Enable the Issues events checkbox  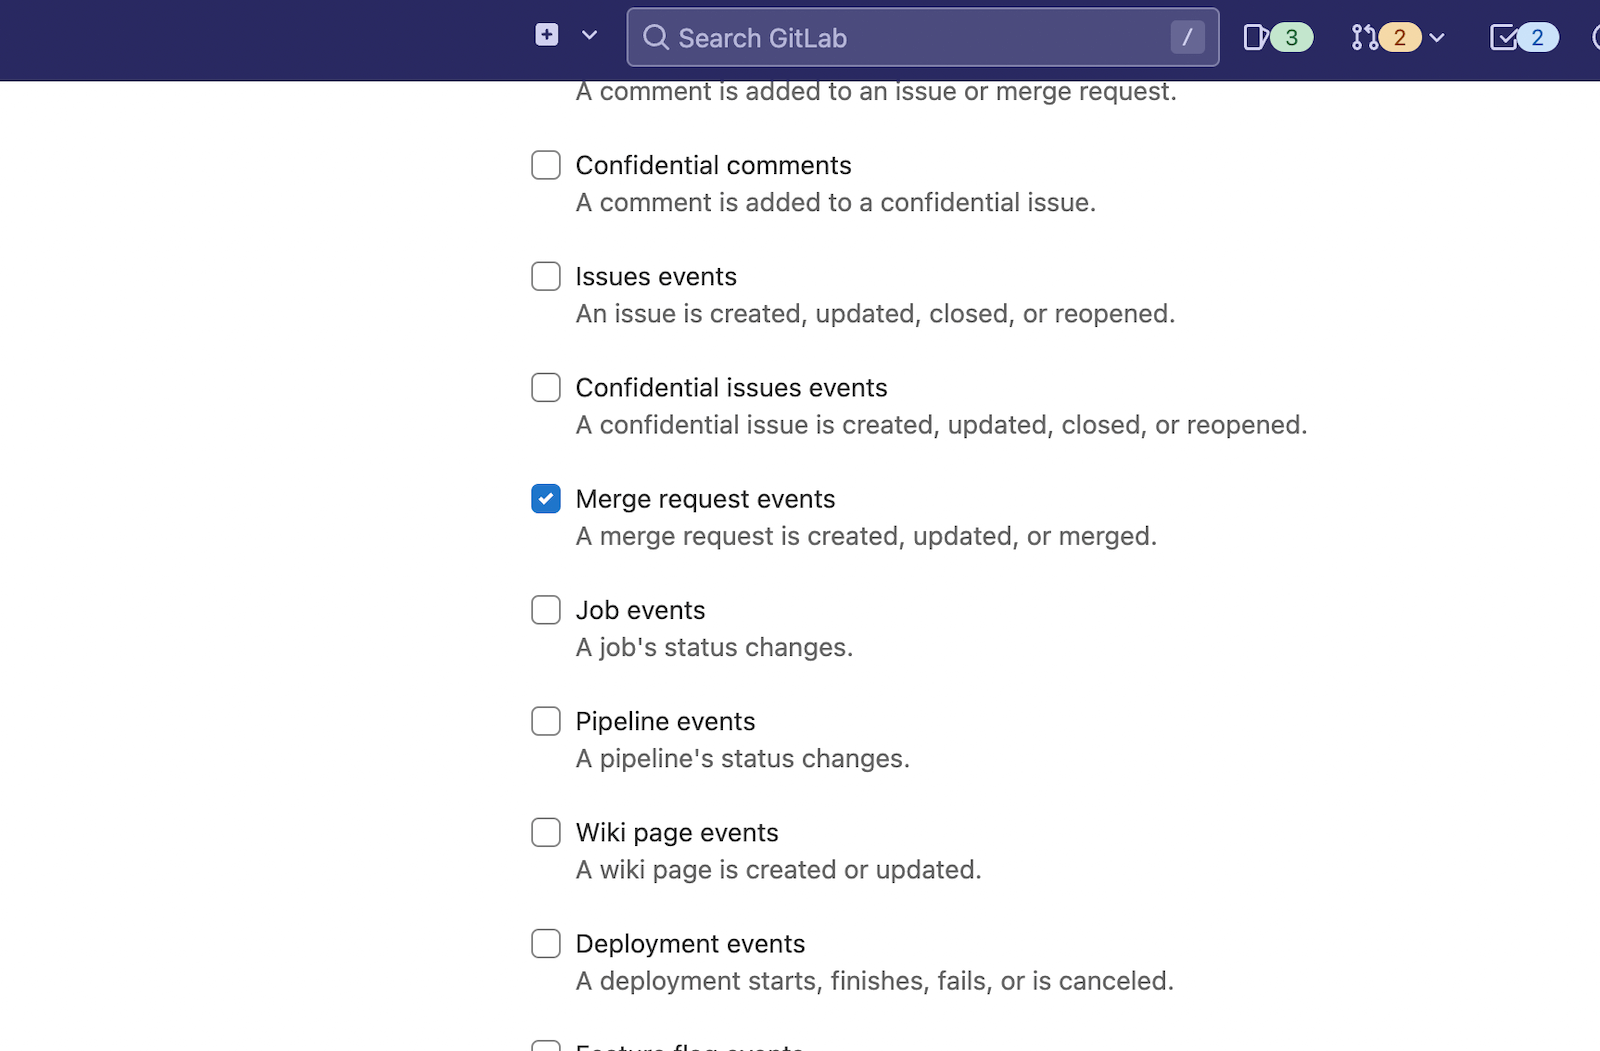pos(546,276)
